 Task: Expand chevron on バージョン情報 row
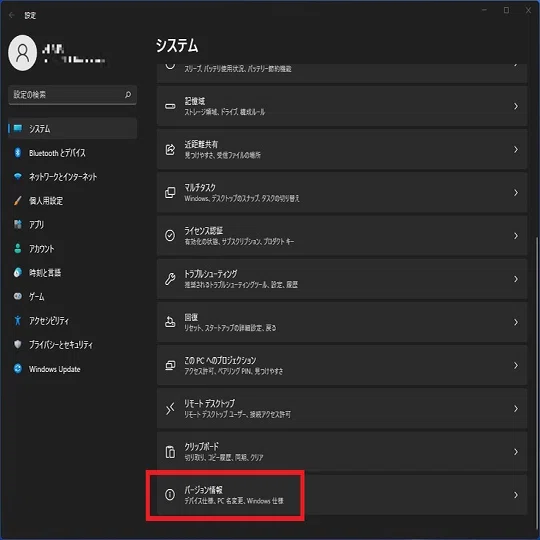[516, 495]
